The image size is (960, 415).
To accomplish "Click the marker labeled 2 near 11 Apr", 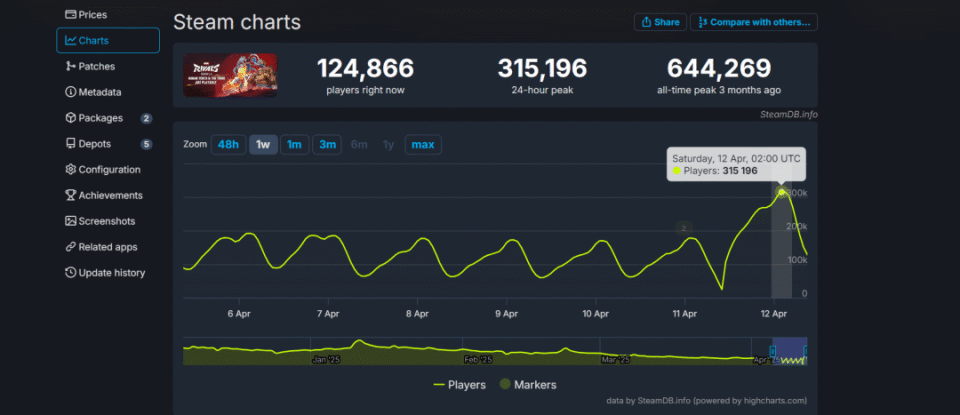I will (x=684, y=228).
